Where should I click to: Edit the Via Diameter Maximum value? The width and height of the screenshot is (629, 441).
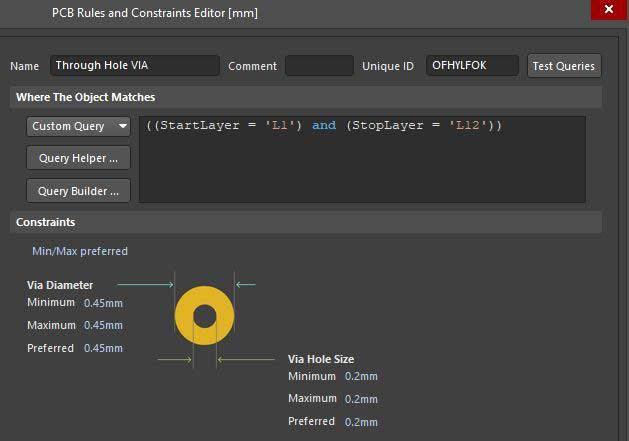coord(103,326)
